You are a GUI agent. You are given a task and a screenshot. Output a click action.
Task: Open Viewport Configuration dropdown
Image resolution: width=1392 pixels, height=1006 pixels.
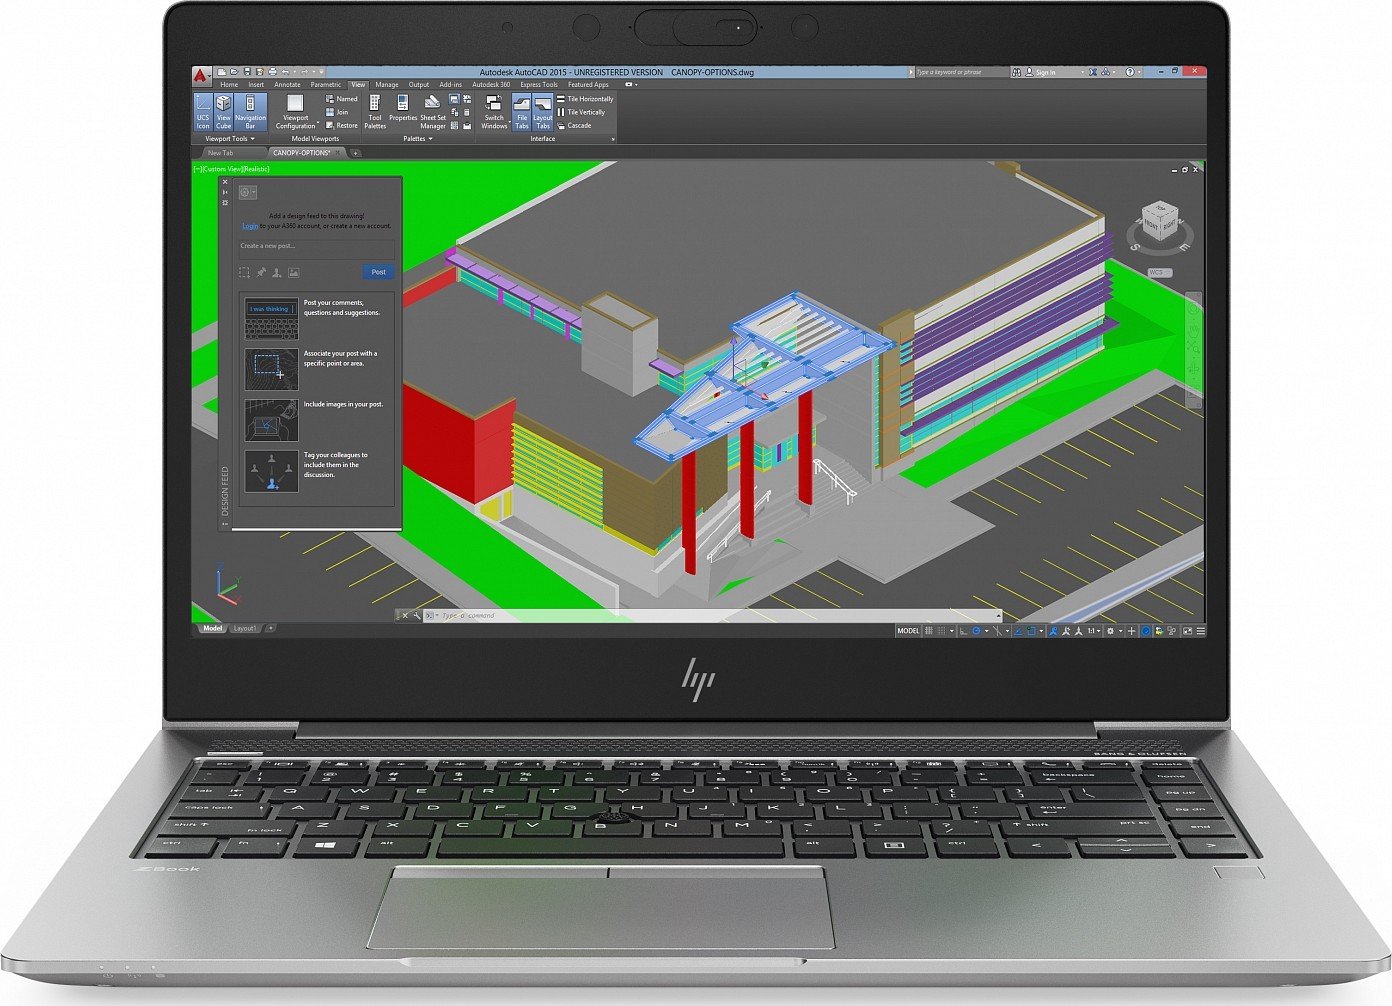tap(295, 113)
